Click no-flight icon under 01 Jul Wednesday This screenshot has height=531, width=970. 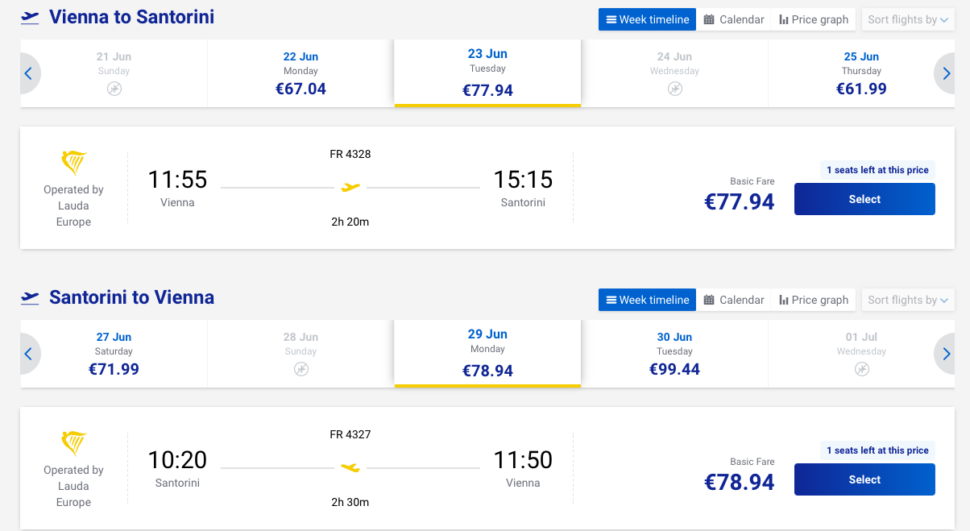click(861, 369)
